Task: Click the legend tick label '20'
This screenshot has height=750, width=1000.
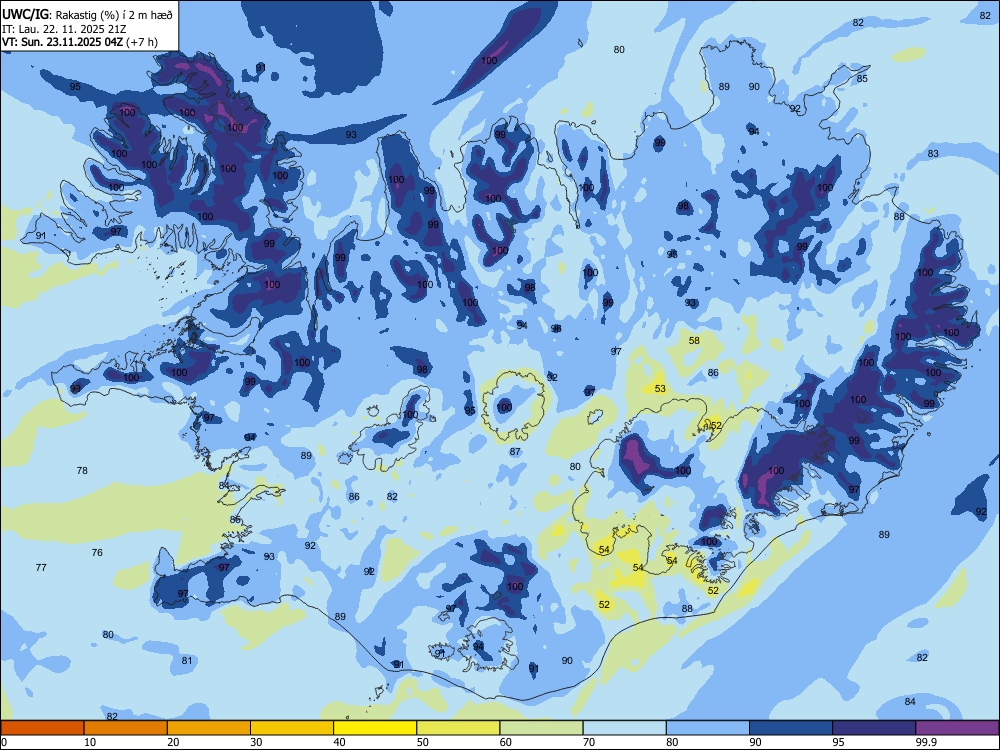Action: tap(173, 742)
